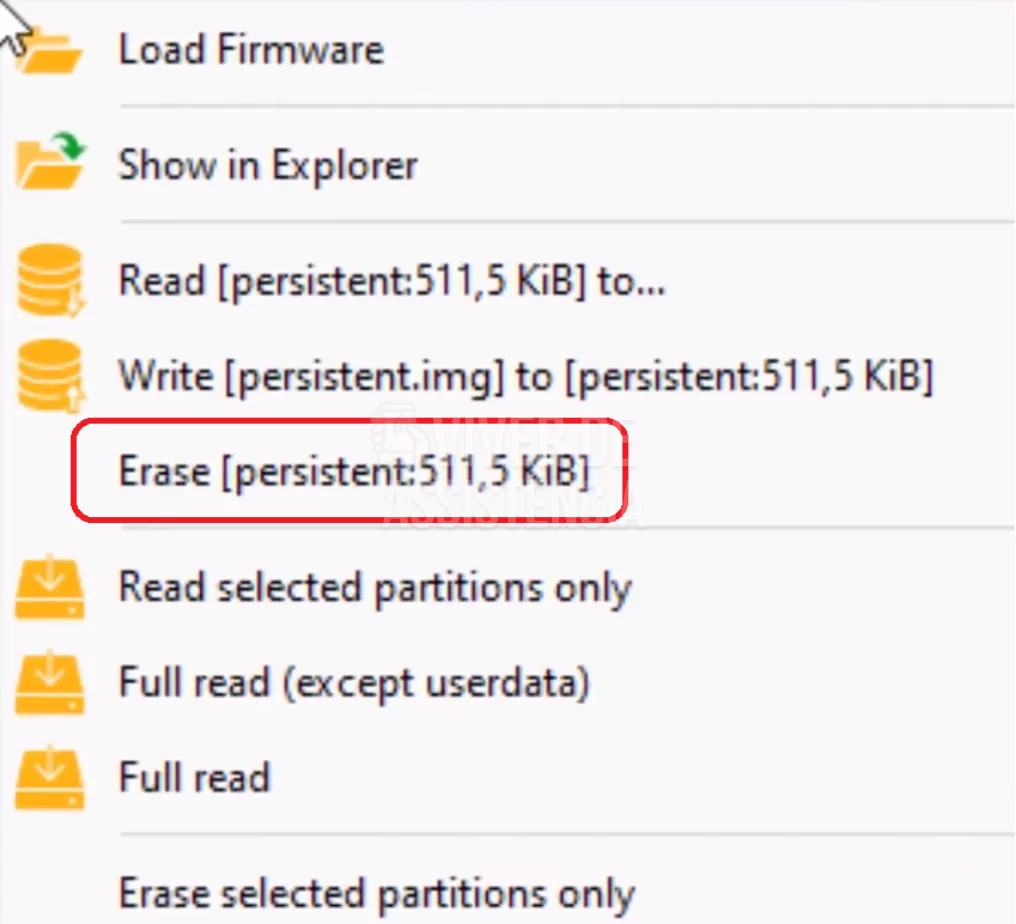
Task: Choose Load Firmware from the menu
Action: pyautogui.click(x=251, y=50)
